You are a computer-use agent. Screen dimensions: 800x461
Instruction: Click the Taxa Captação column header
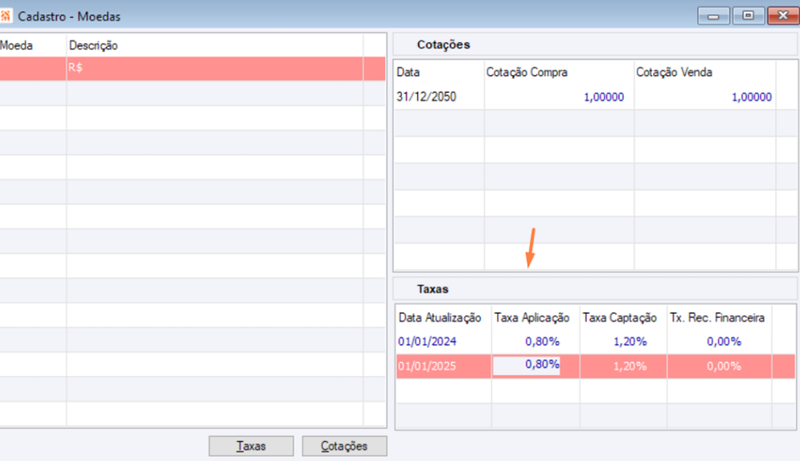(x=620, y=318)
